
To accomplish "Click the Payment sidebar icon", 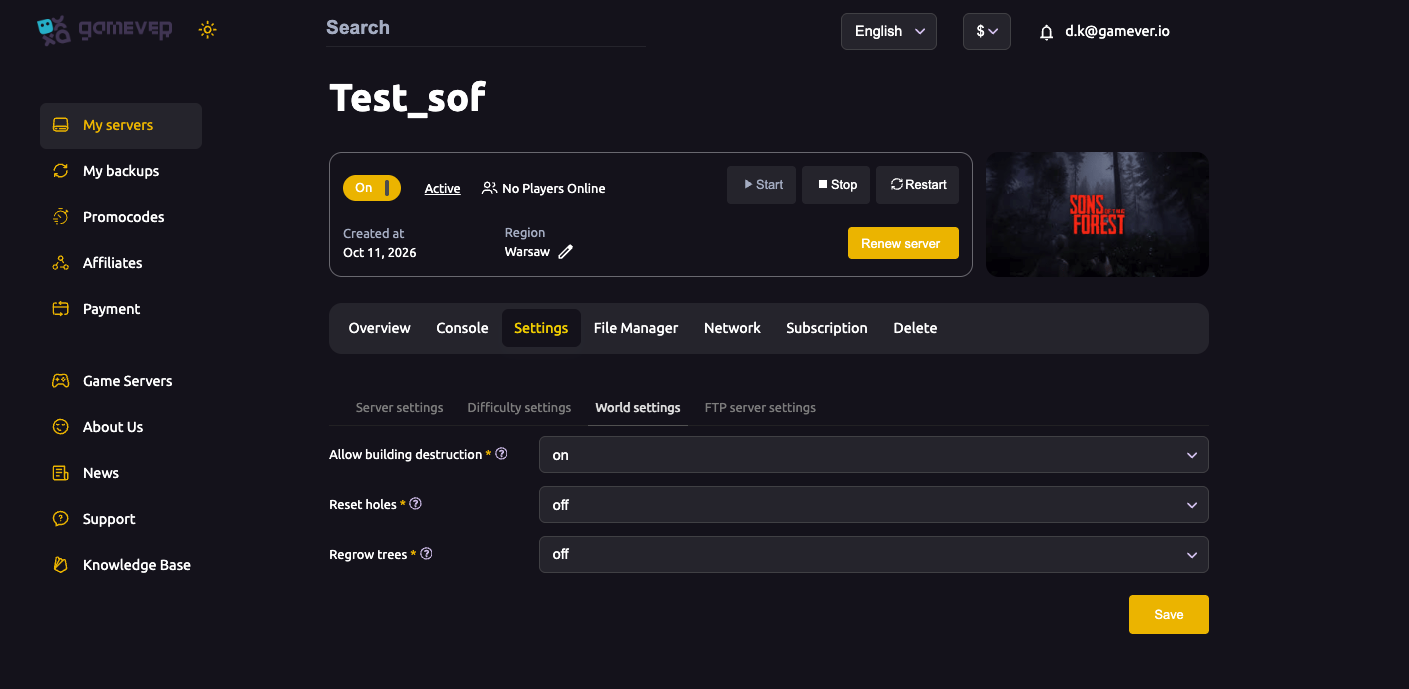I will [x=61, y=309].
